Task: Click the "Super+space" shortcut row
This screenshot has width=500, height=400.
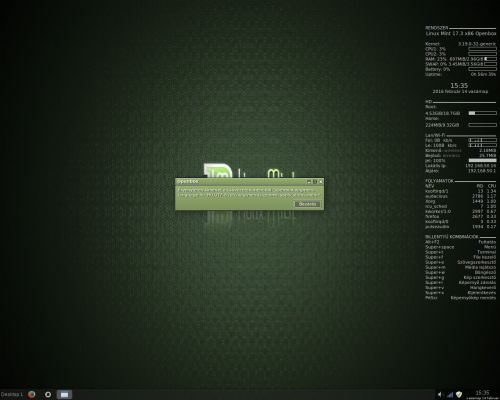Action: 461,247
